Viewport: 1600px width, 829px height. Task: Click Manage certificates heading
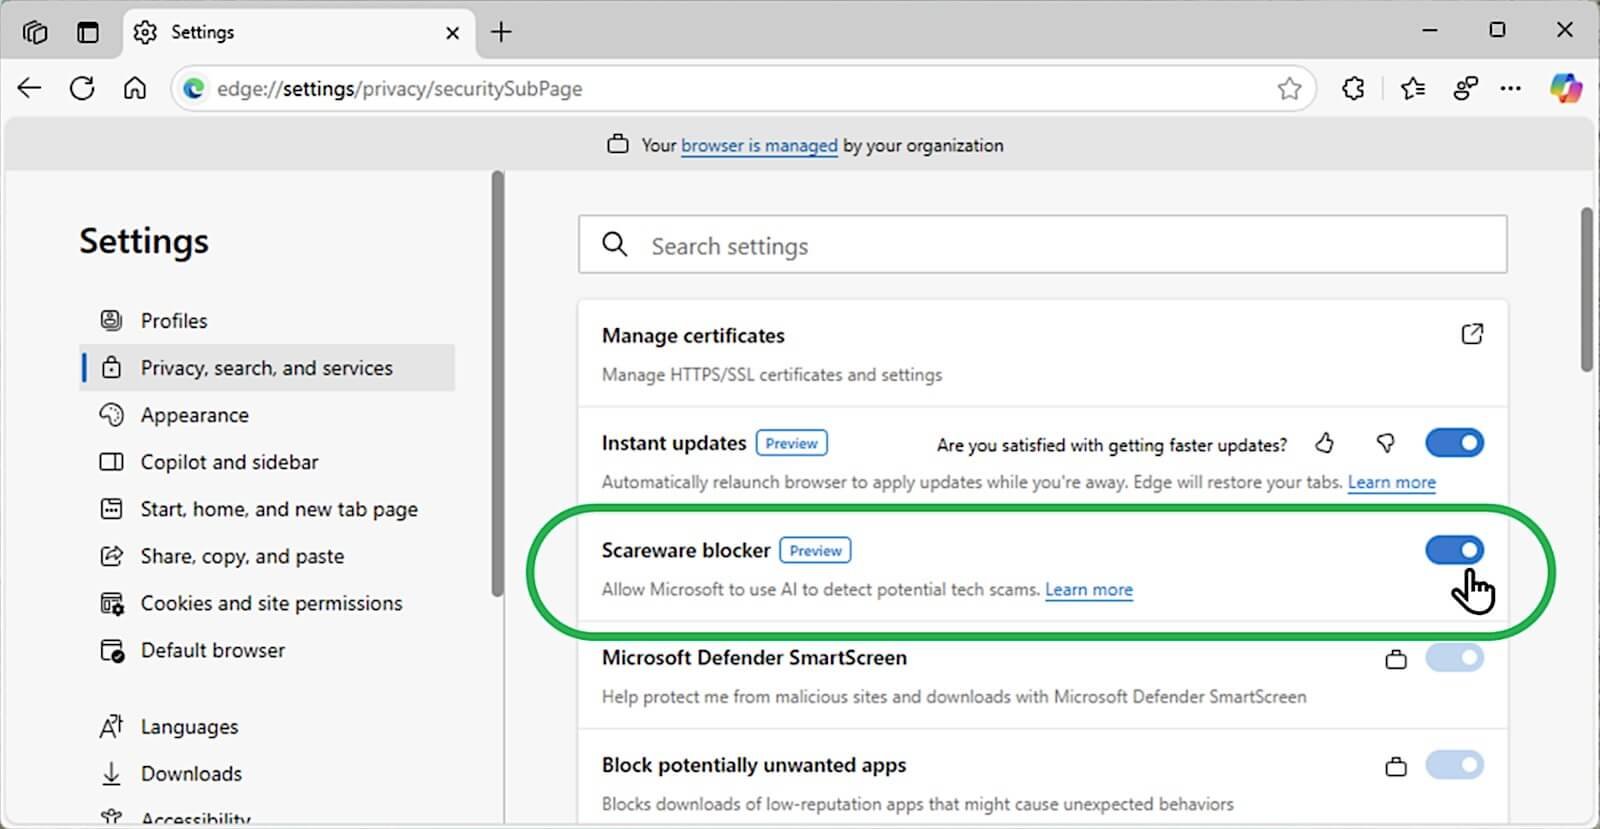click(693, 336)
